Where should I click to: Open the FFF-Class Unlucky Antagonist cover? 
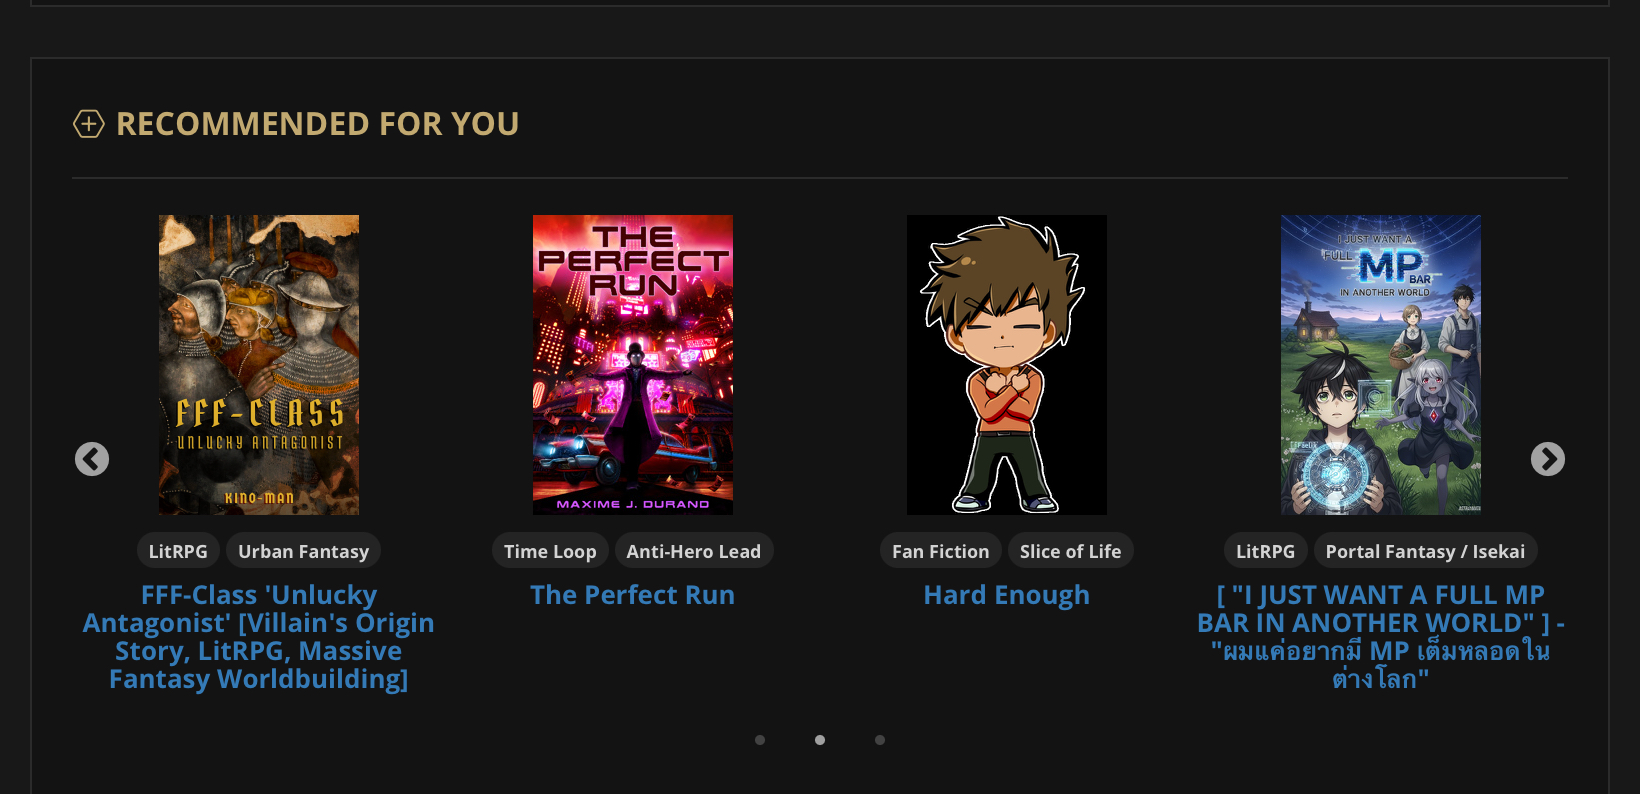(x=259, y=365)
